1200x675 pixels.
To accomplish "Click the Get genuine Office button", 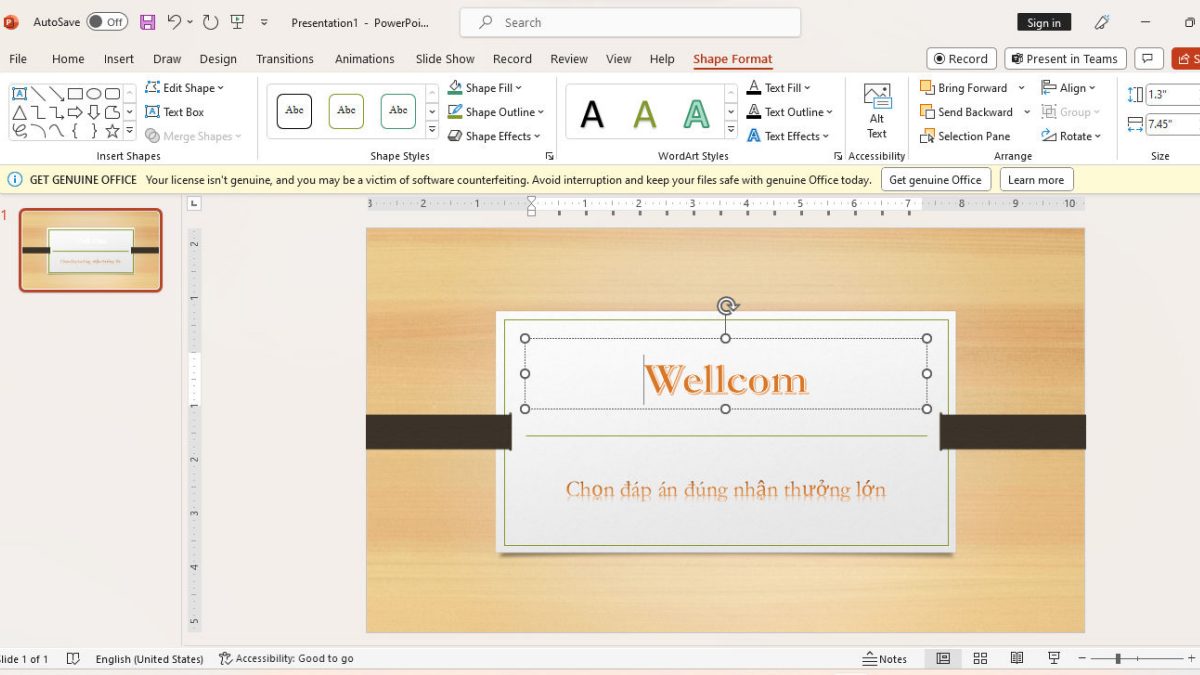I will pos(935,179).
